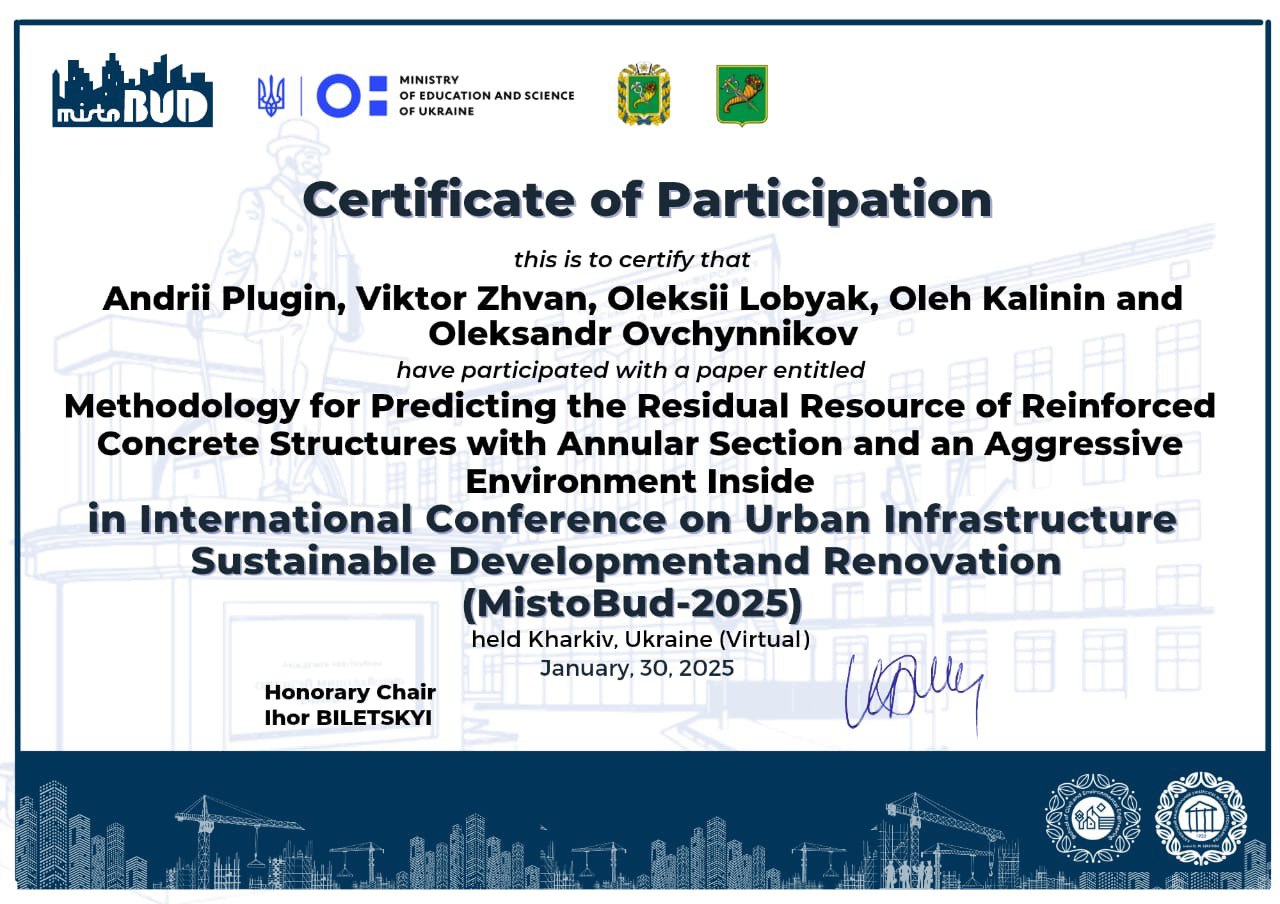This screenshot has width=1280, height=904.
Task: Click the "Certificate of Participation" heading
Action: 647,199
